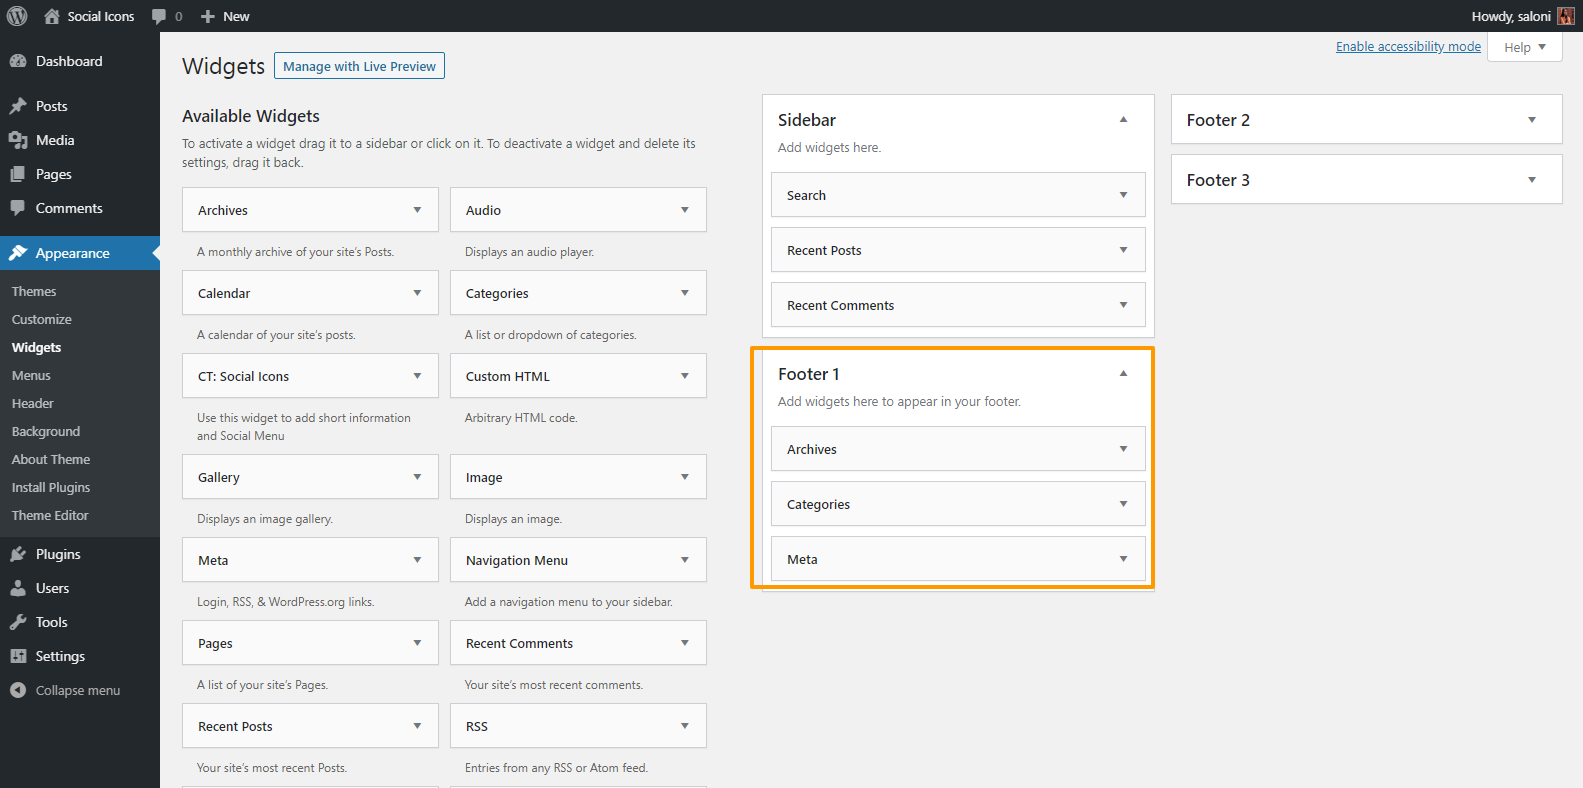Image resolution: width=1583 pixels, height=788 pixels.
Task: Open the comments bubble icon in admin bar
Action: tap(159, 17)
